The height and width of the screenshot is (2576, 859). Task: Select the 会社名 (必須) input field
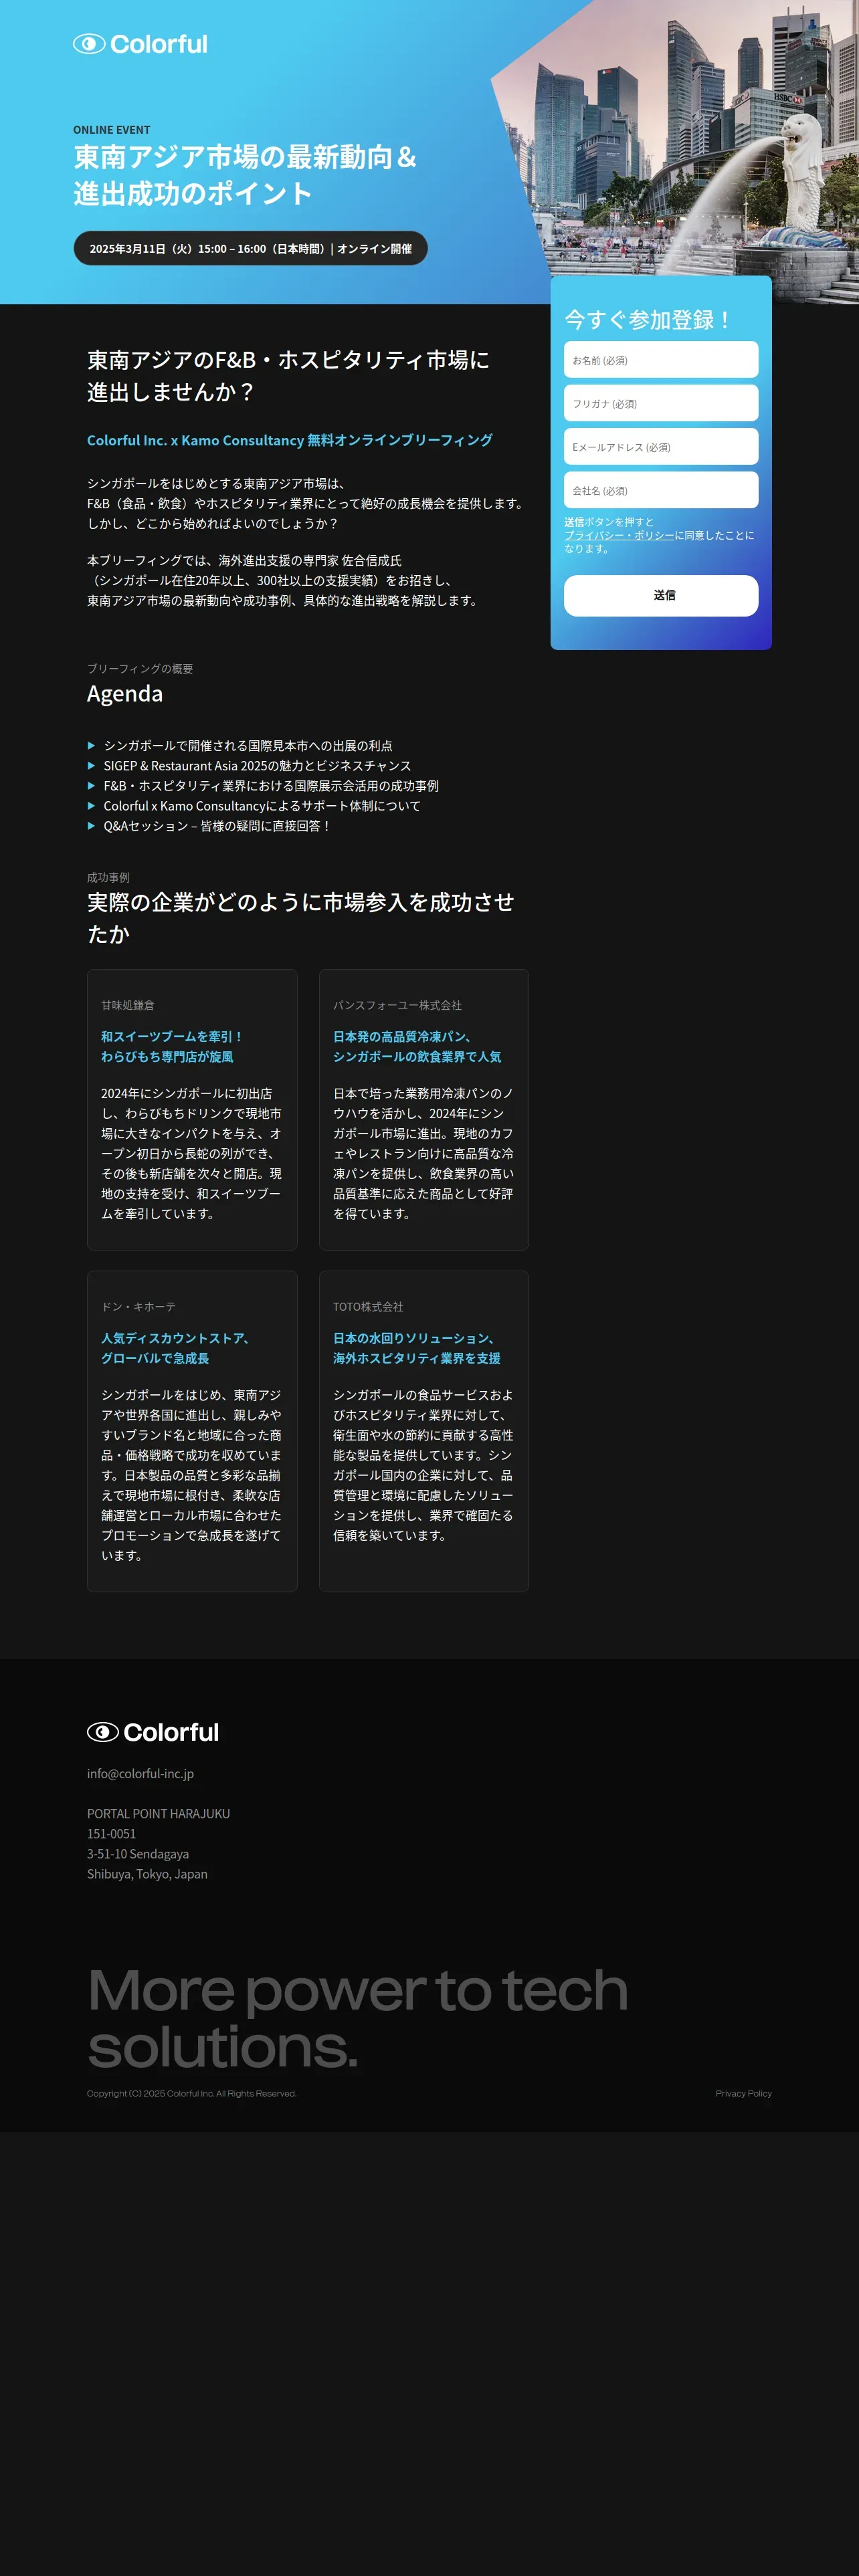(661, 490)
